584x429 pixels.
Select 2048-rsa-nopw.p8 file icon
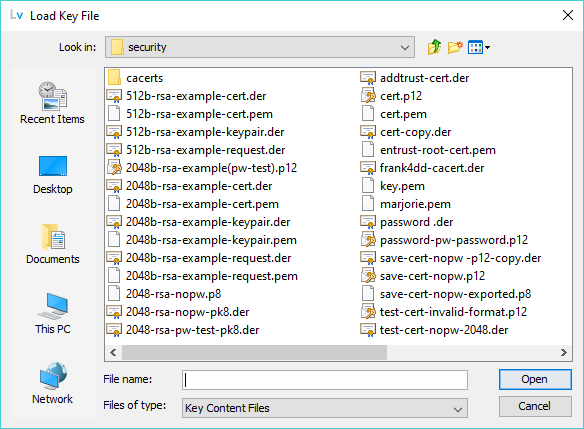pyautogui.click(x=114, y=294)
